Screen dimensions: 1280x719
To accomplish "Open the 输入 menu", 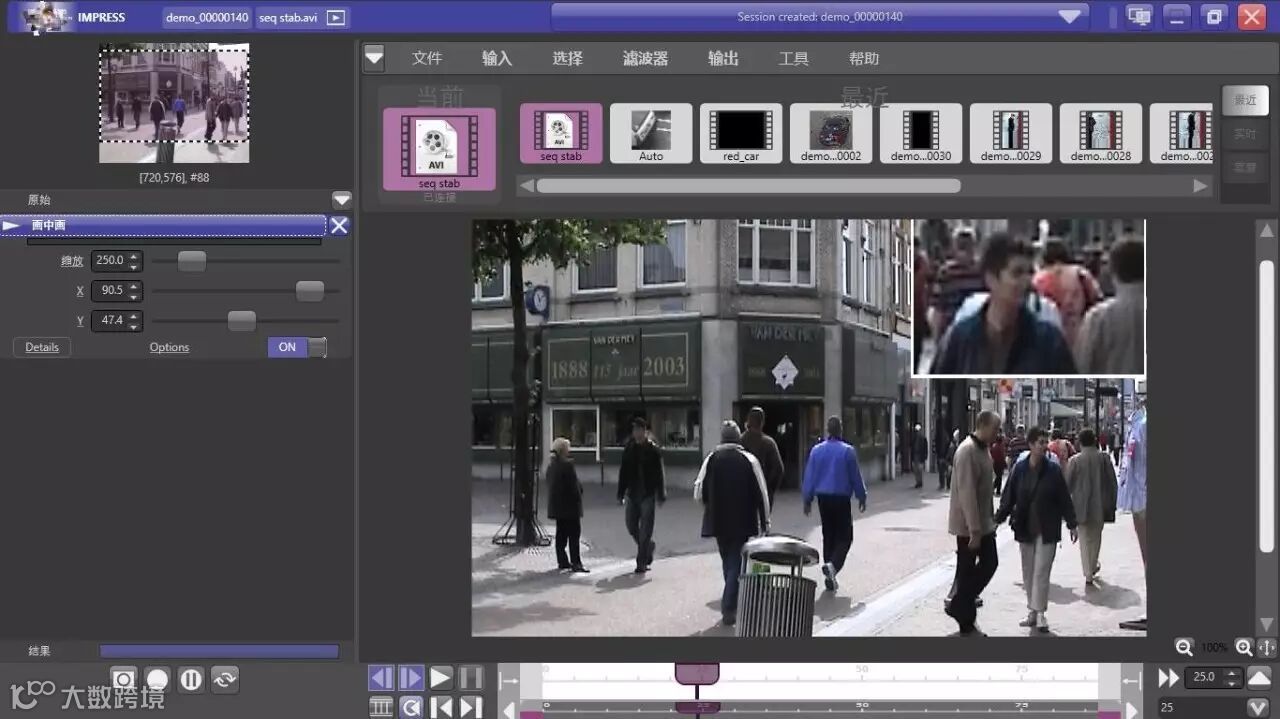I will [x=497, y=58].
